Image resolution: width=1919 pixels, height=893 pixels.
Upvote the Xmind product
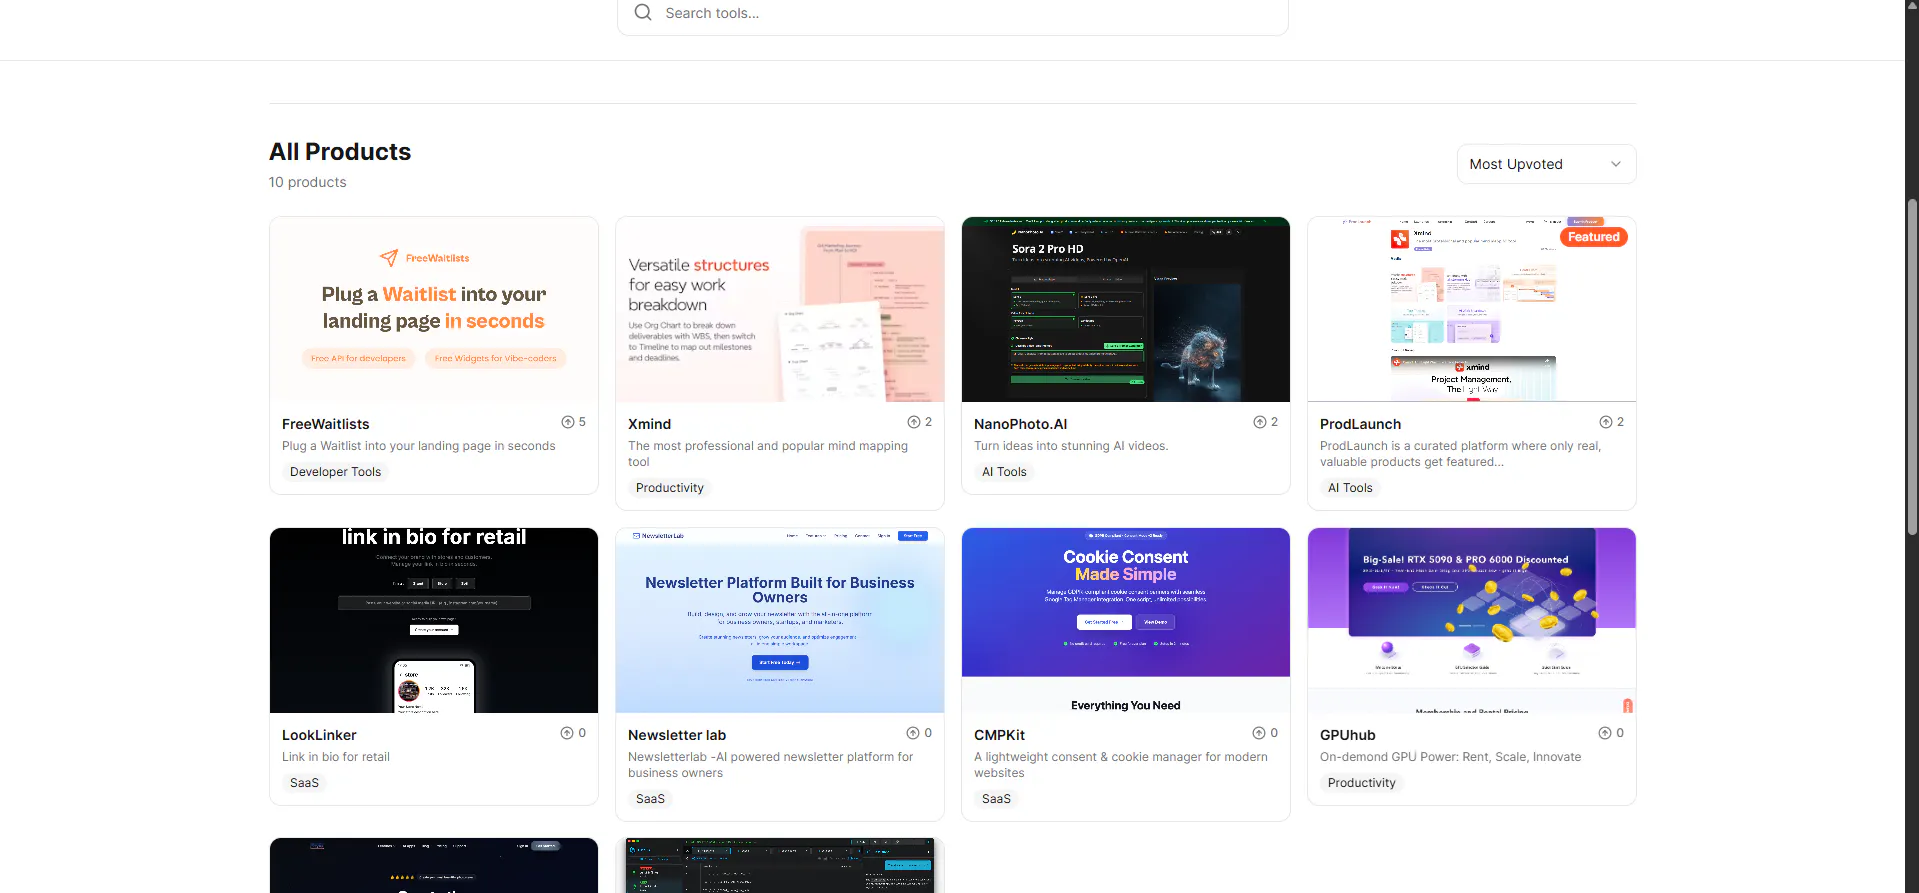point(920,422)
